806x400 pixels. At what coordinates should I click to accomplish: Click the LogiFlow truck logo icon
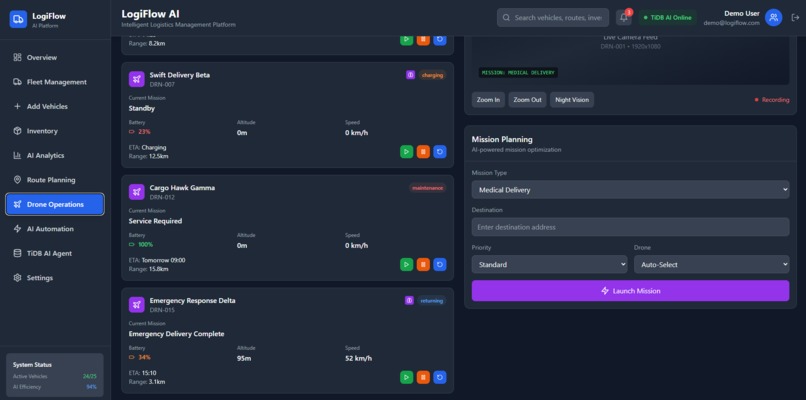click(x=18, y=19)
